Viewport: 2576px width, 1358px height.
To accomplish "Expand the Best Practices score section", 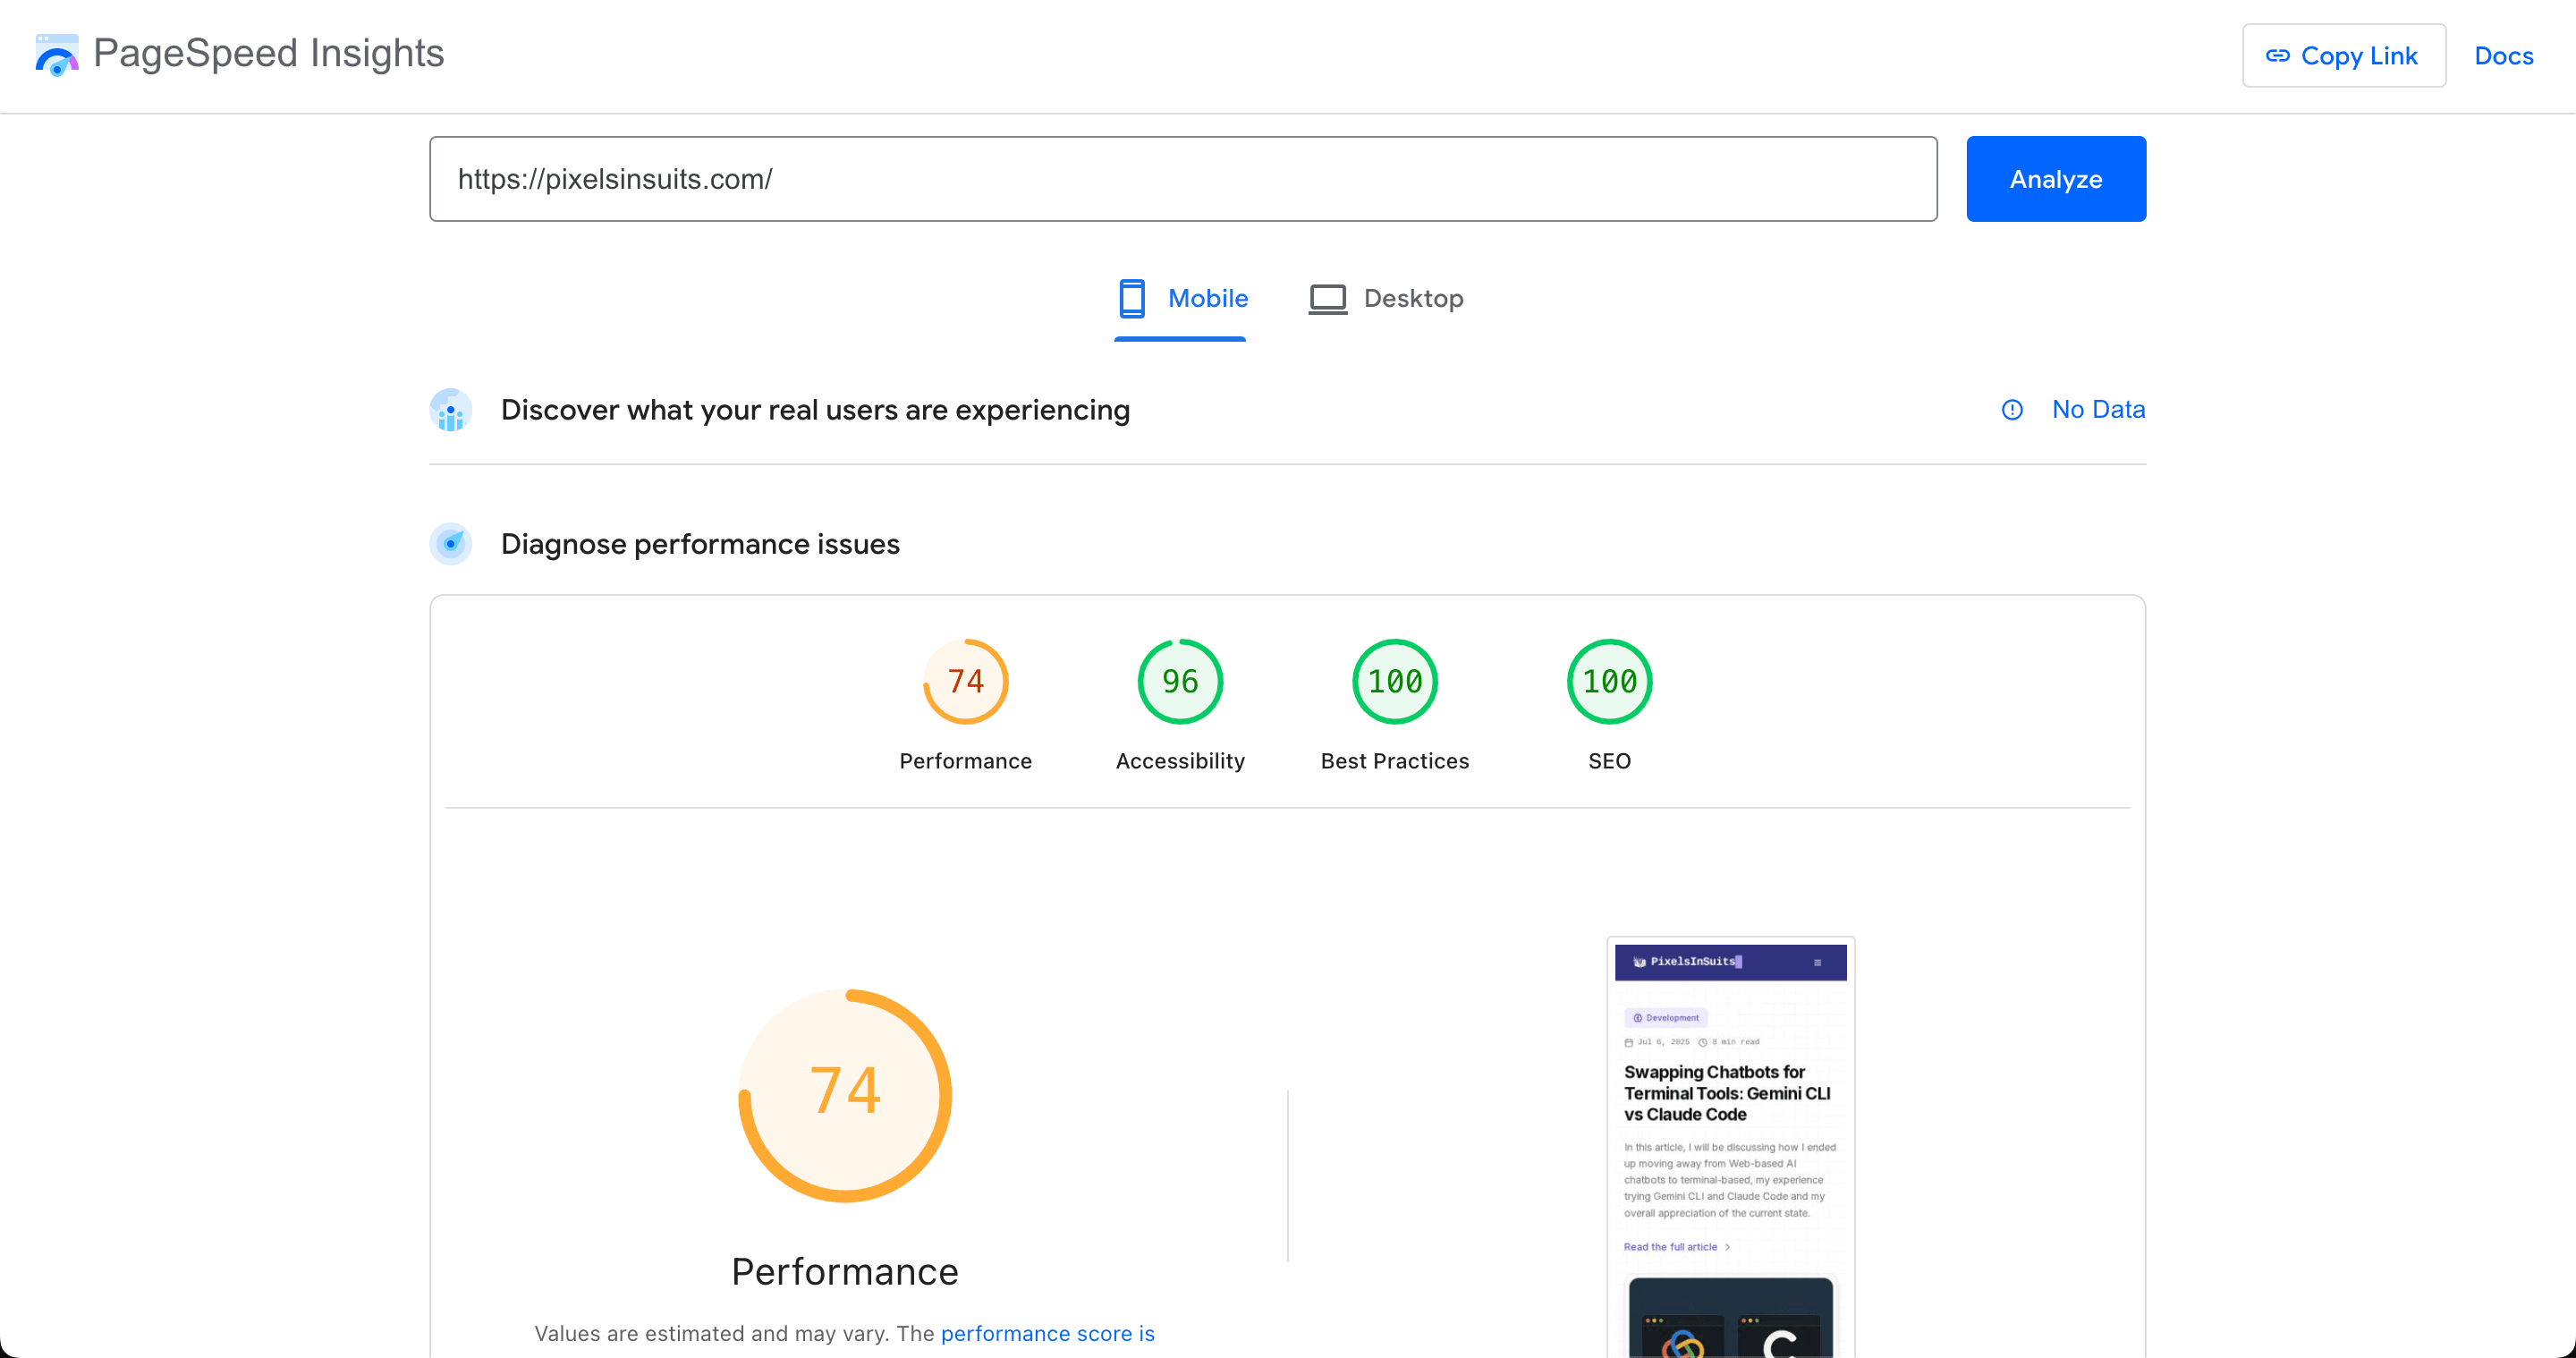I will click(1394, 681).
